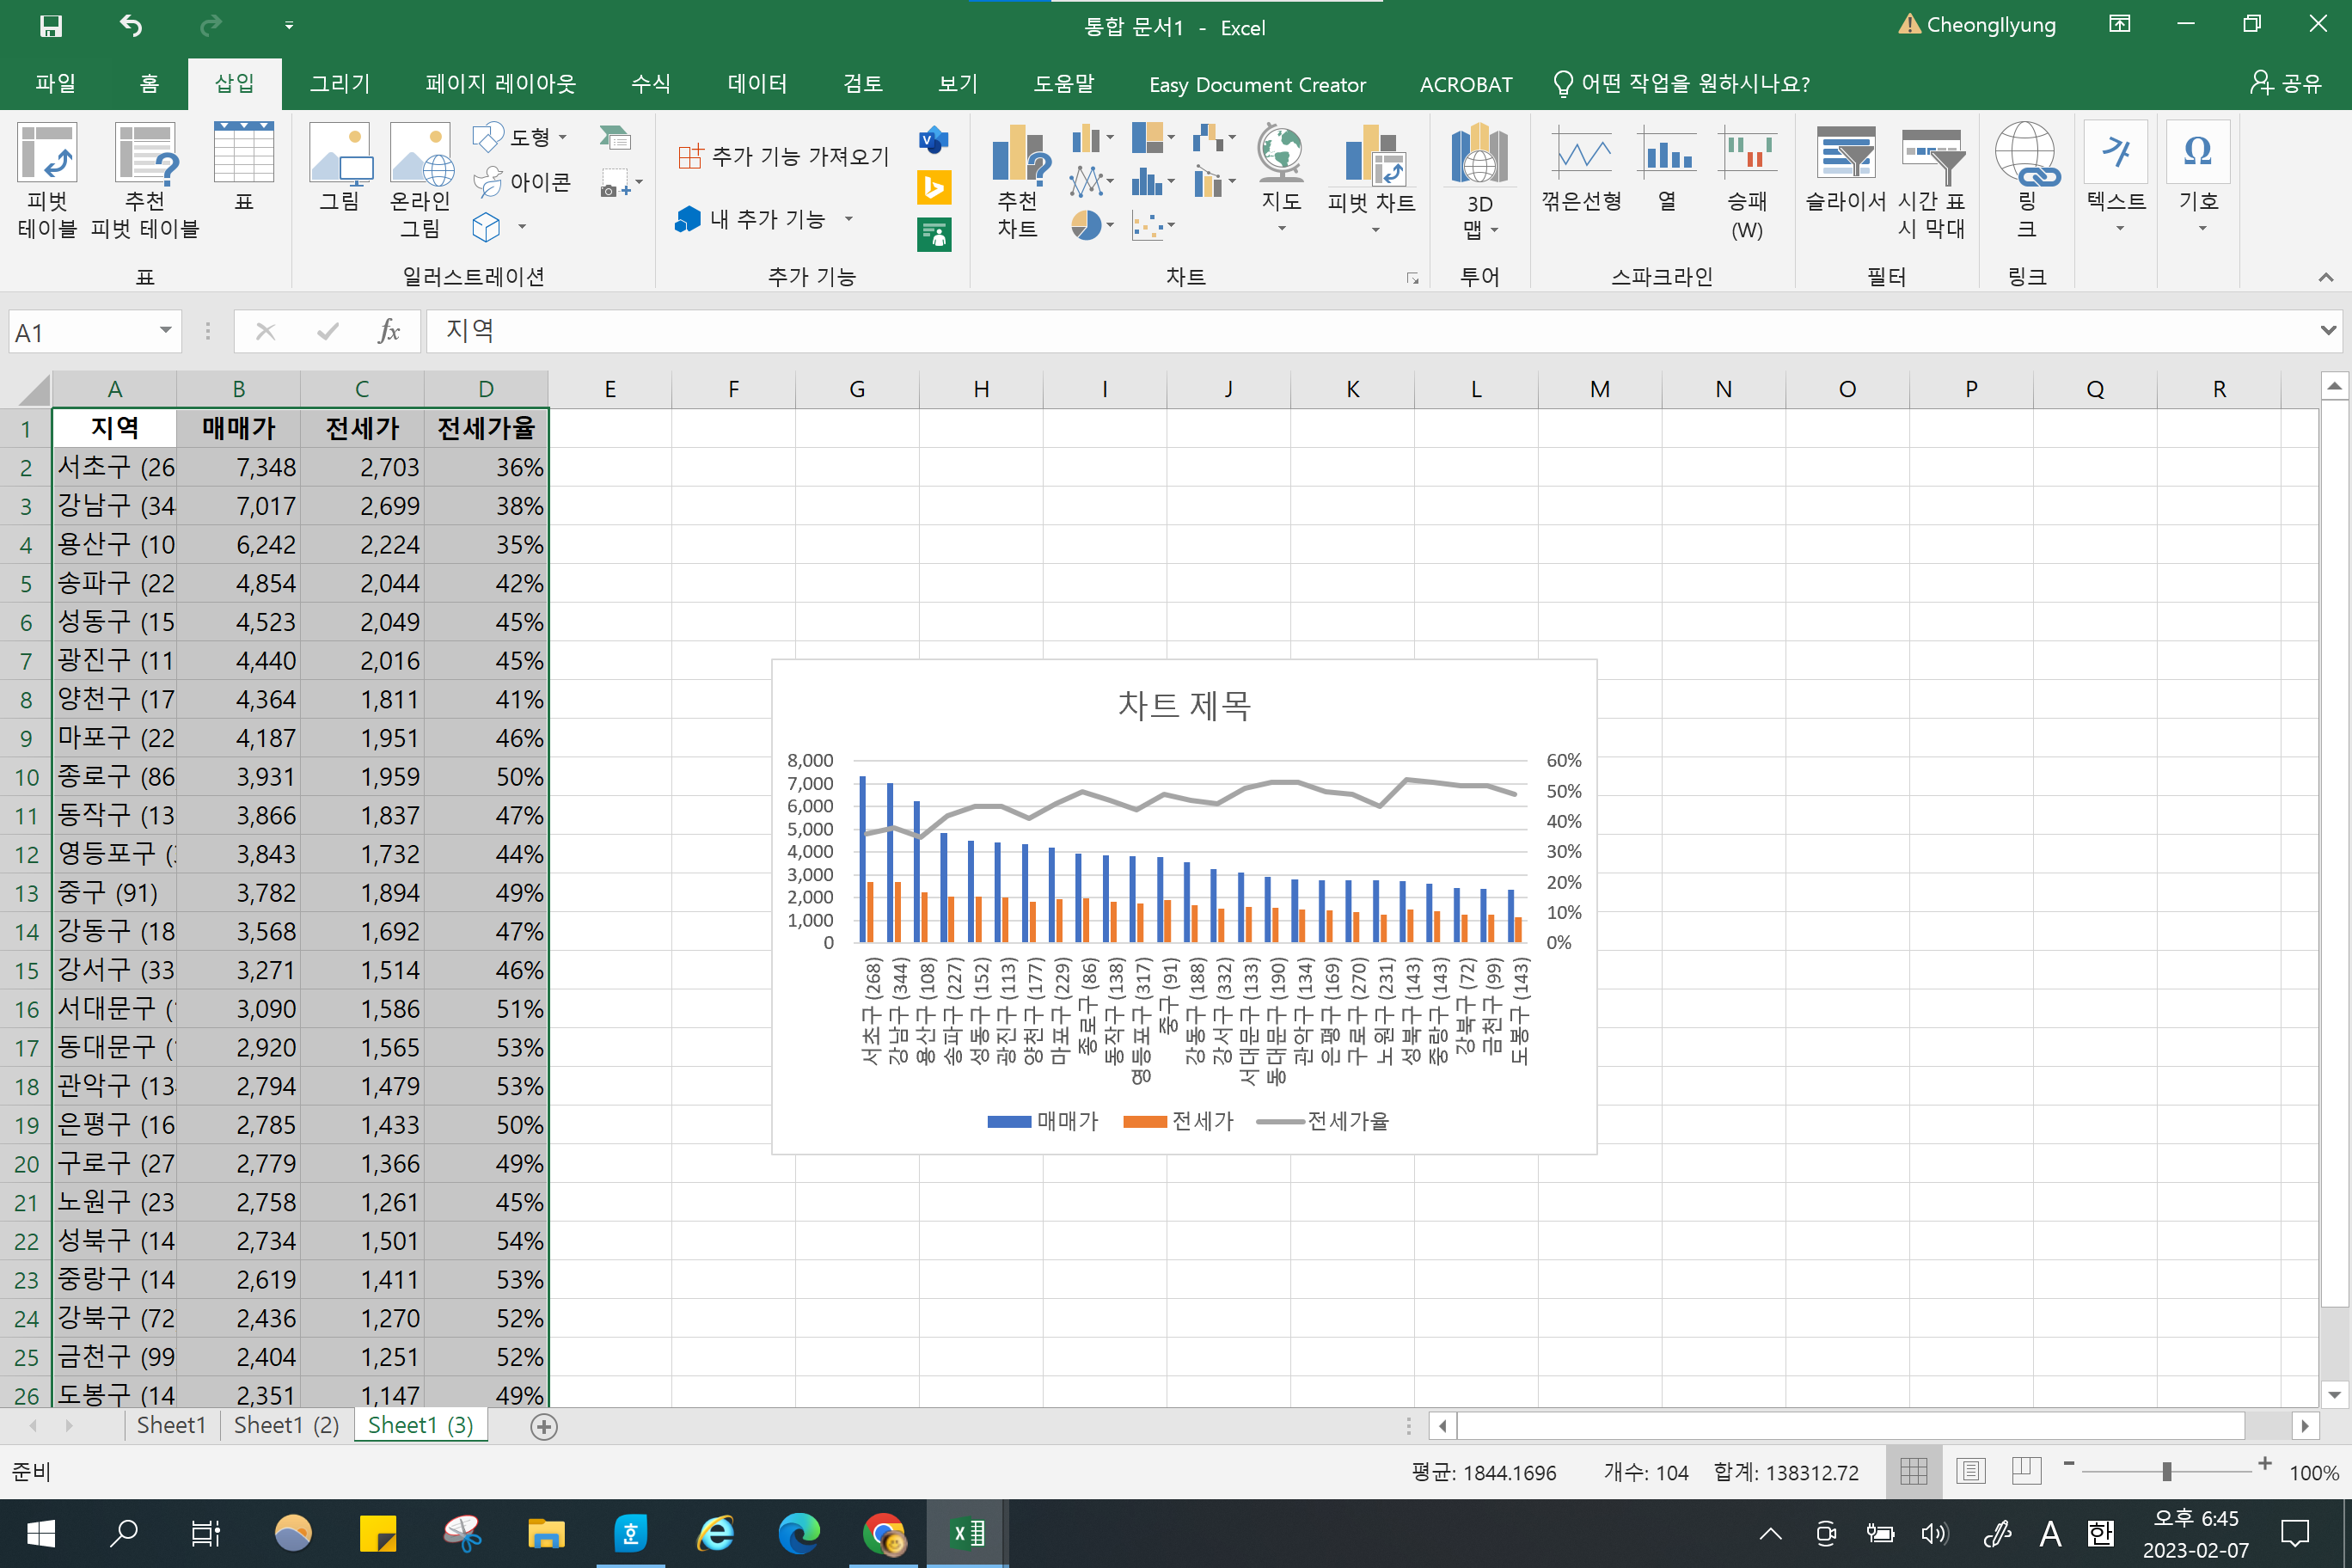Open the PivotTable (피벗 테이블) icon
The width and height of the screenshot is (2352, 1568).
[x=47, y=178]
